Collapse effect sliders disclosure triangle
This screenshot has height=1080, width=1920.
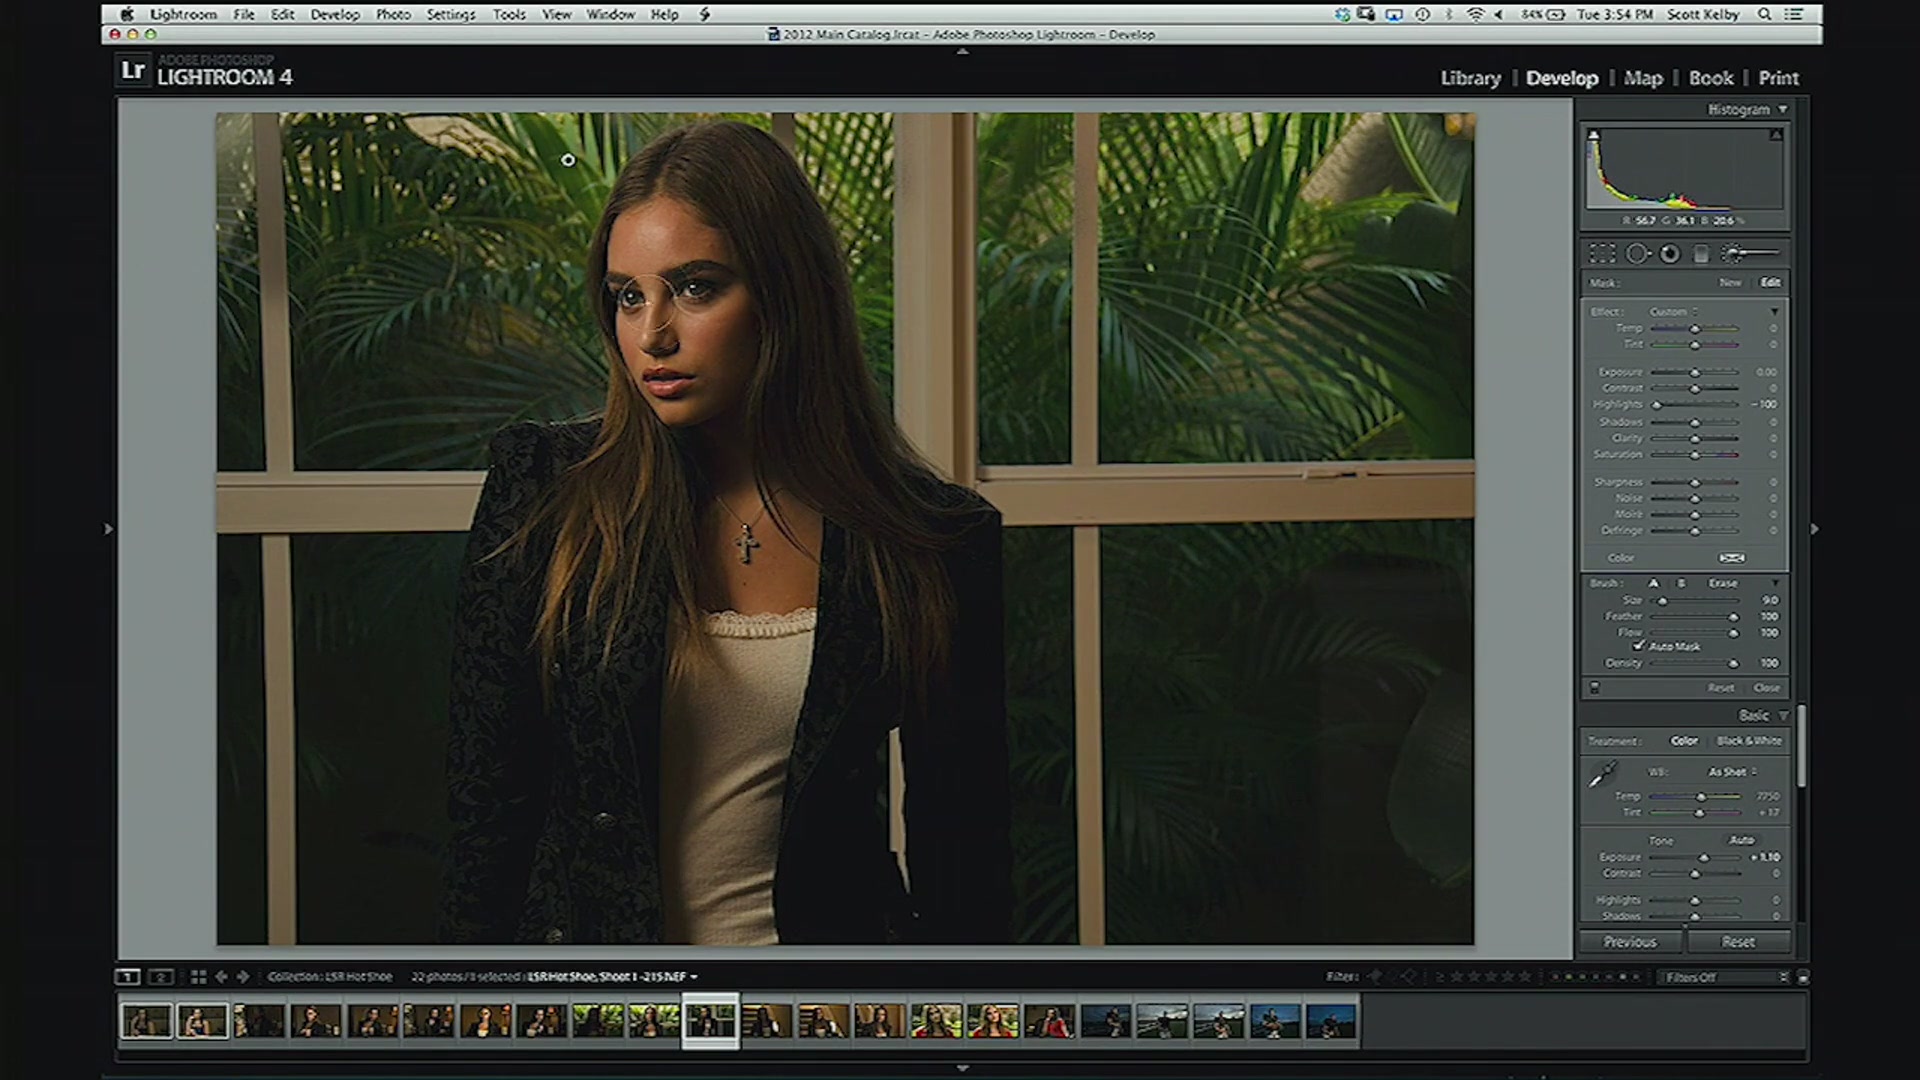click(1775, 312)
